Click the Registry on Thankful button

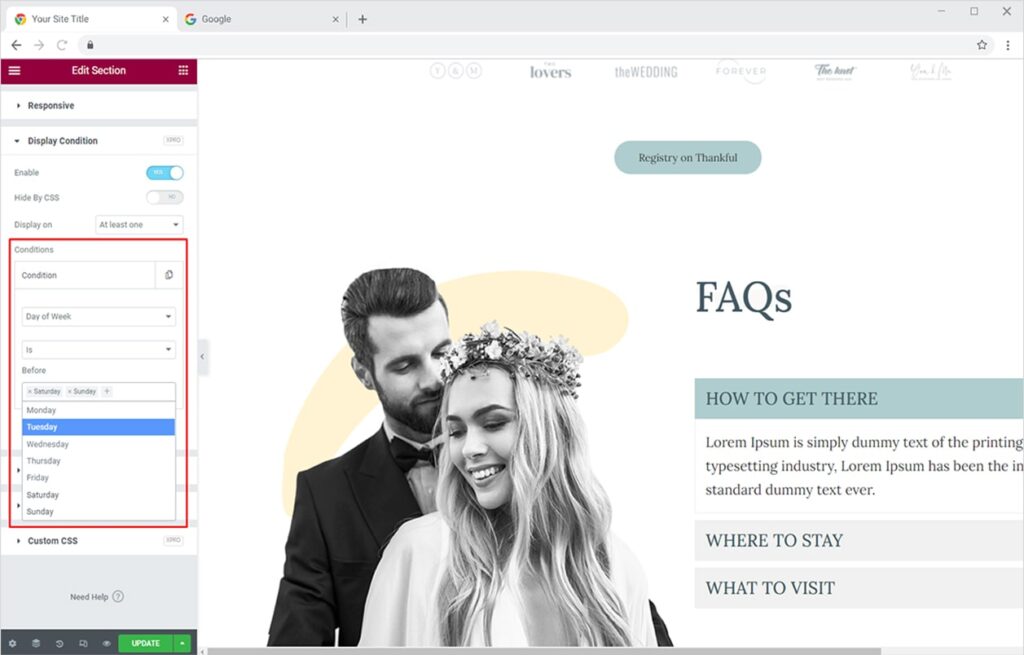click(x=688, y=158)
